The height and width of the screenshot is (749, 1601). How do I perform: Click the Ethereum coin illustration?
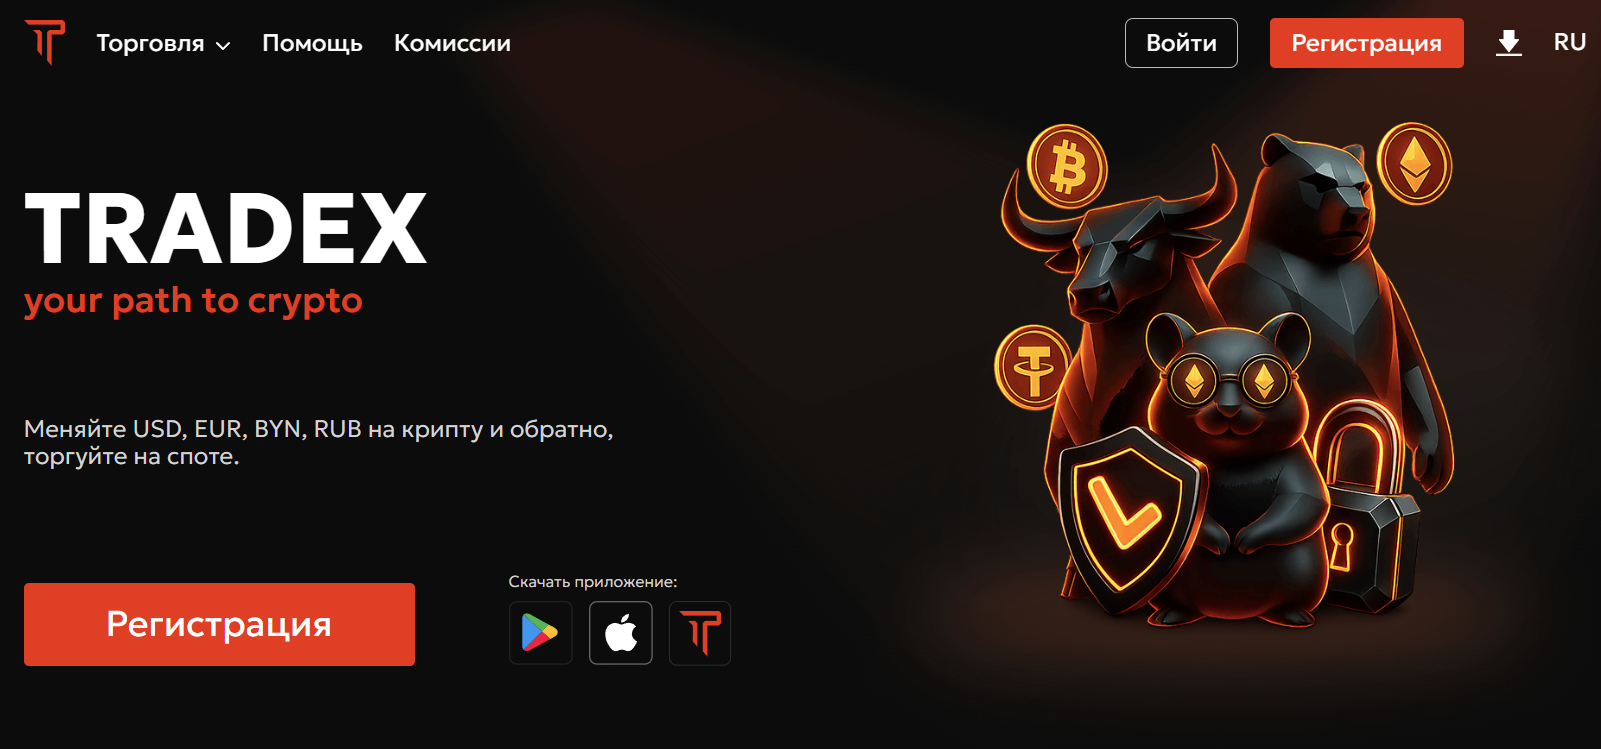(x=1414, y=163)
